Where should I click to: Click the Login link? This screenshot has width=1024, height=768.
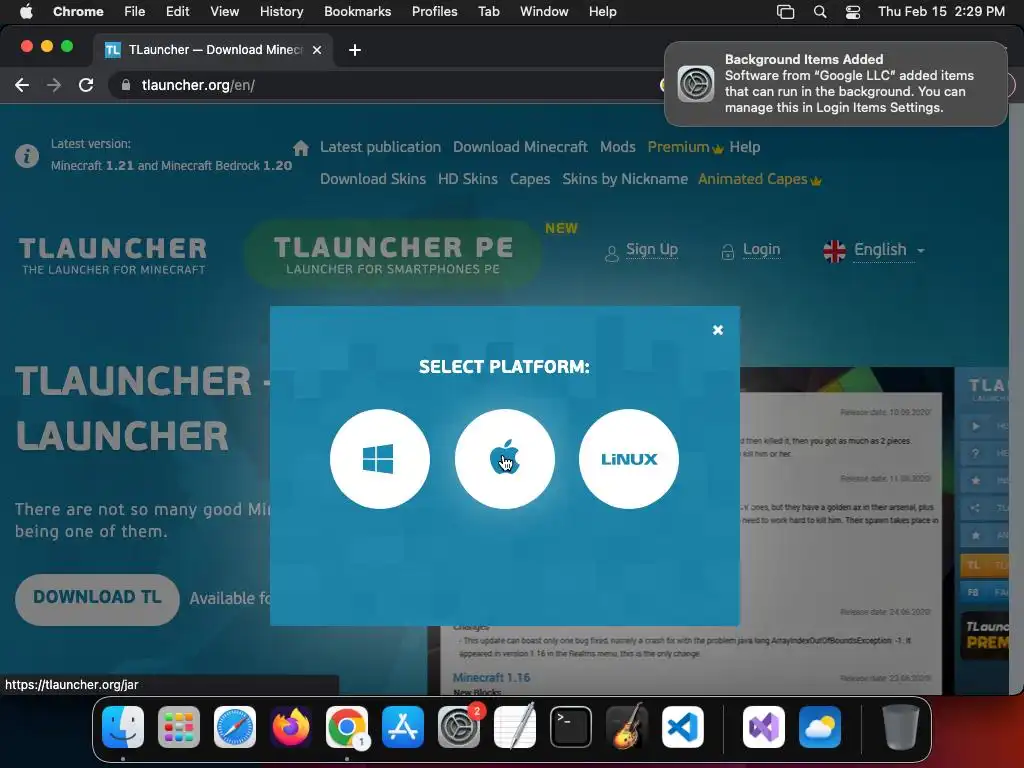tap(761, 249)
